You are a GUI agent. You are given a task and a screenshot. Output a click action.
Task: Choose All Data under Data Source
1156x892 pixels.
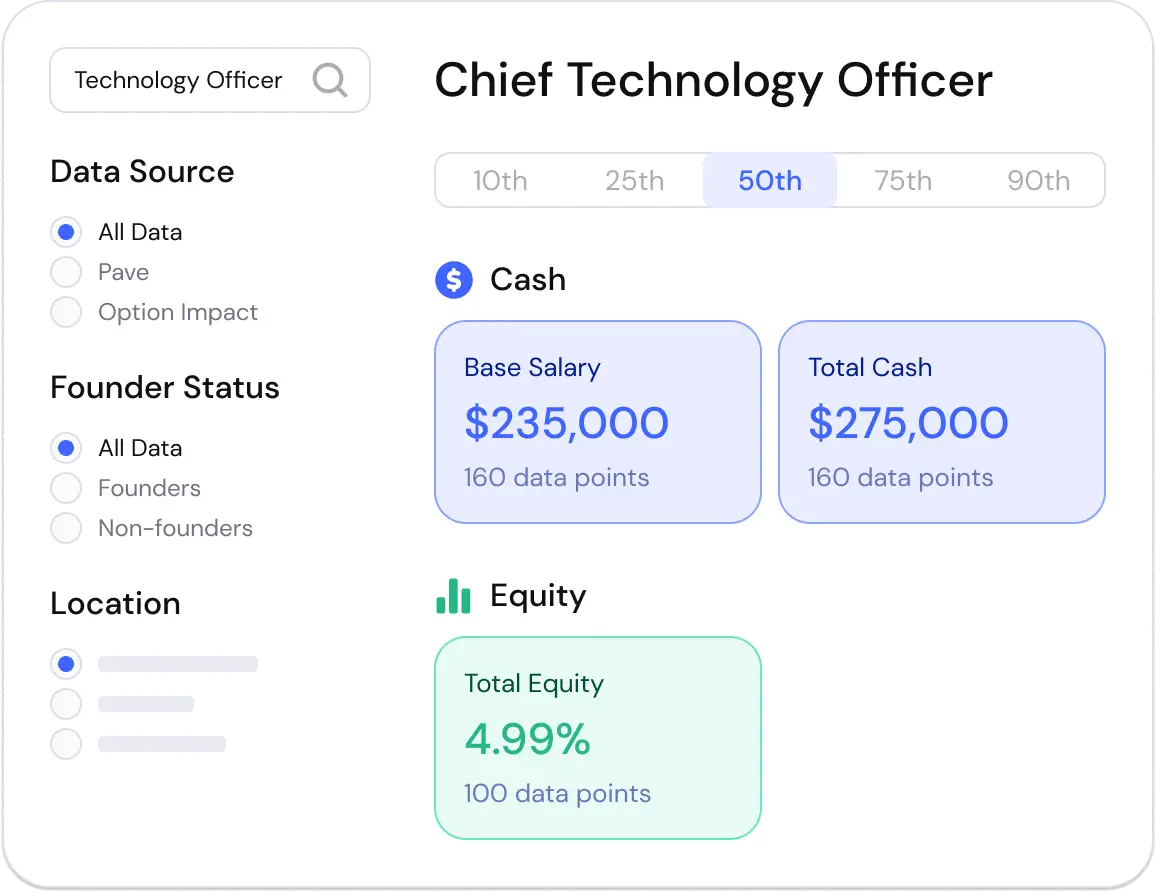[66, 232]
